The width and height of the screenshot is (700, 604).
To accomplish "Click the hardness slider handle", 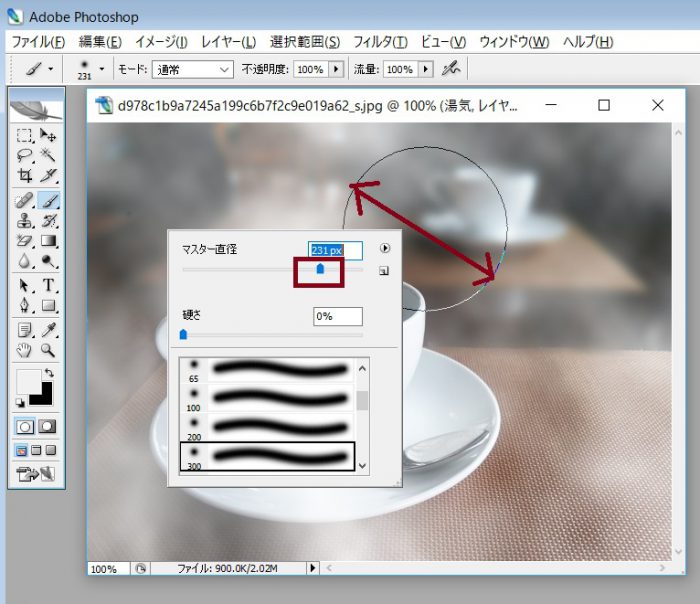I will point(183,334).
